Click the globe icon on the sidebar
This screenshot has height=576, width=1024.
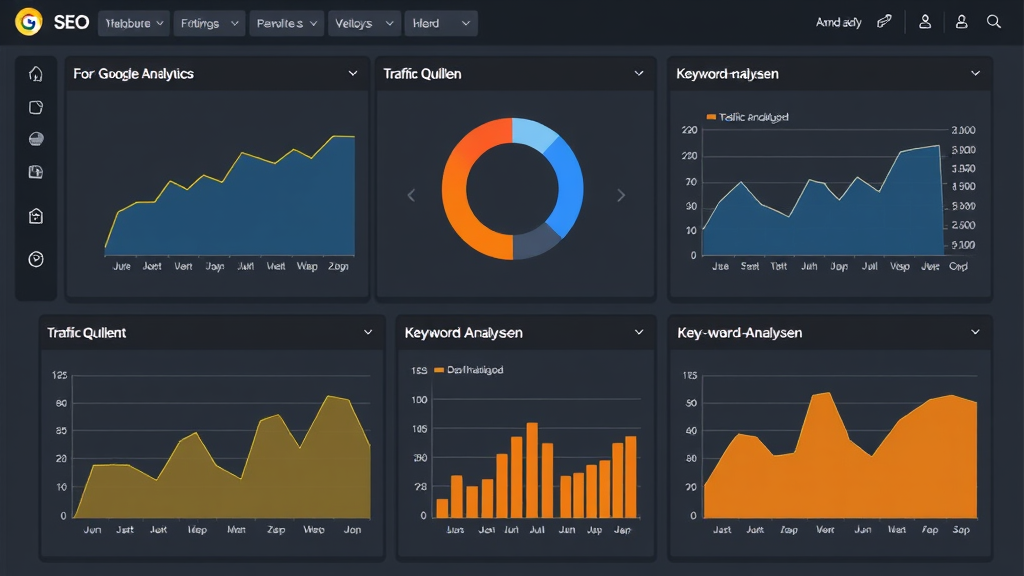pyautogui.click(x=35, y=141)
